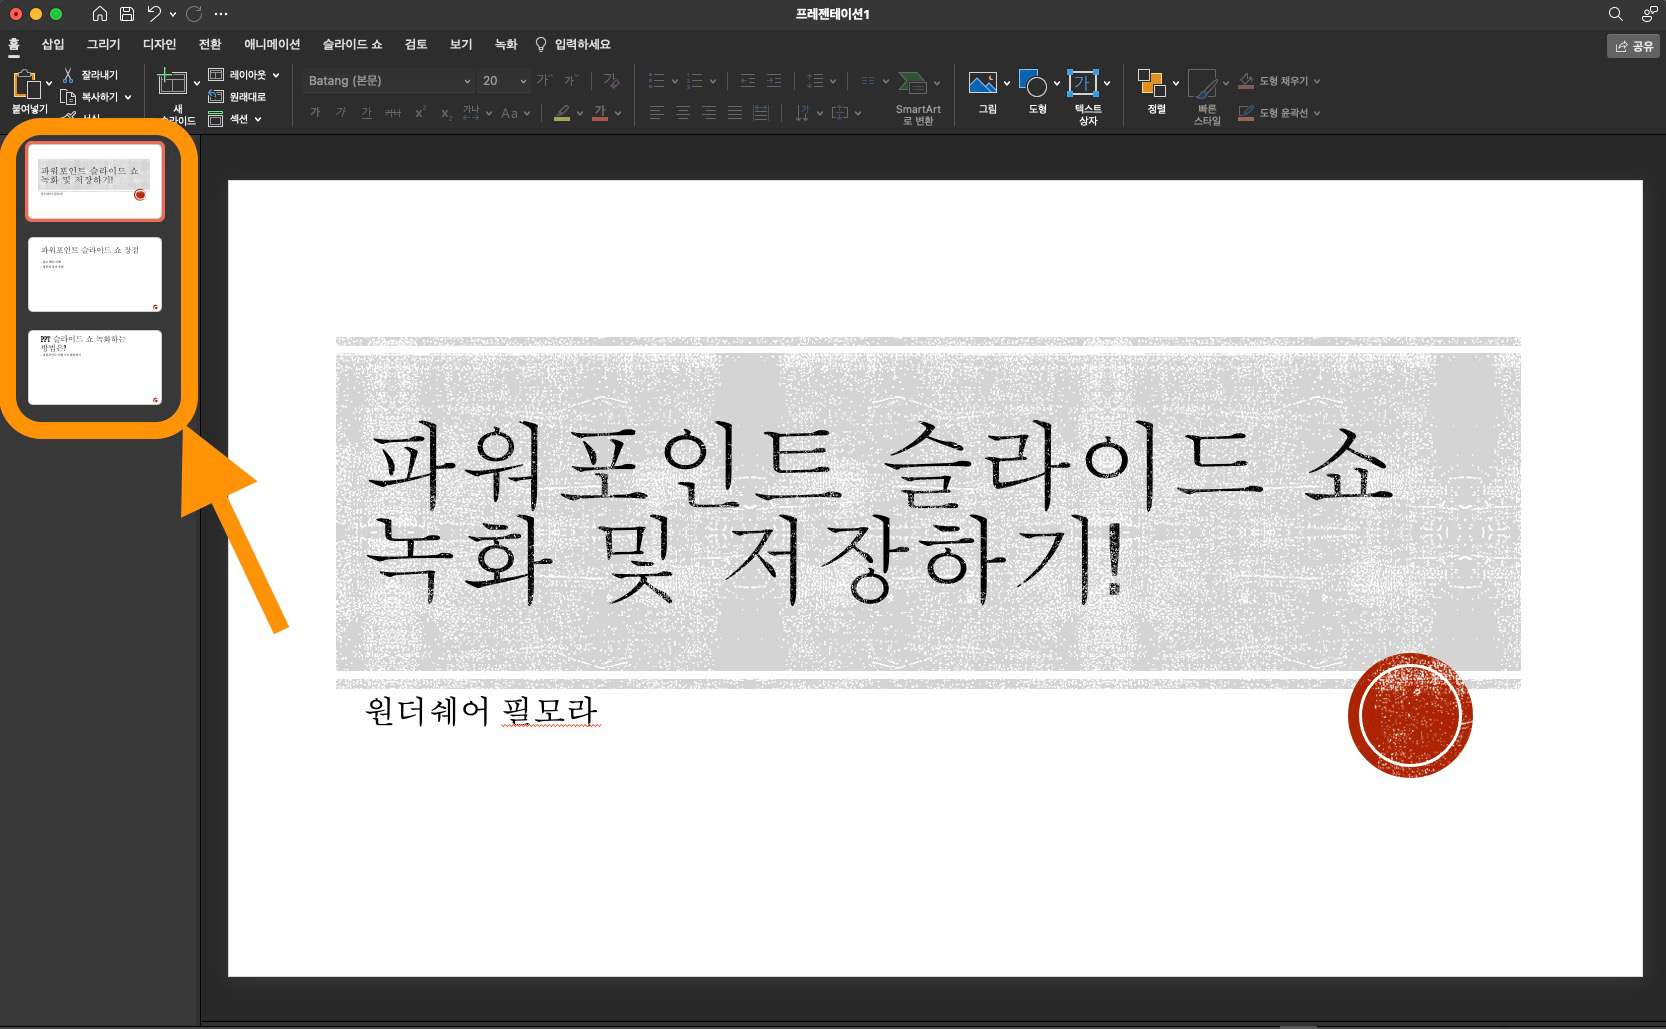Open the 보기 view tab
The image size is (1666, 1029).
pyautogui.click(x=461, y=44)
